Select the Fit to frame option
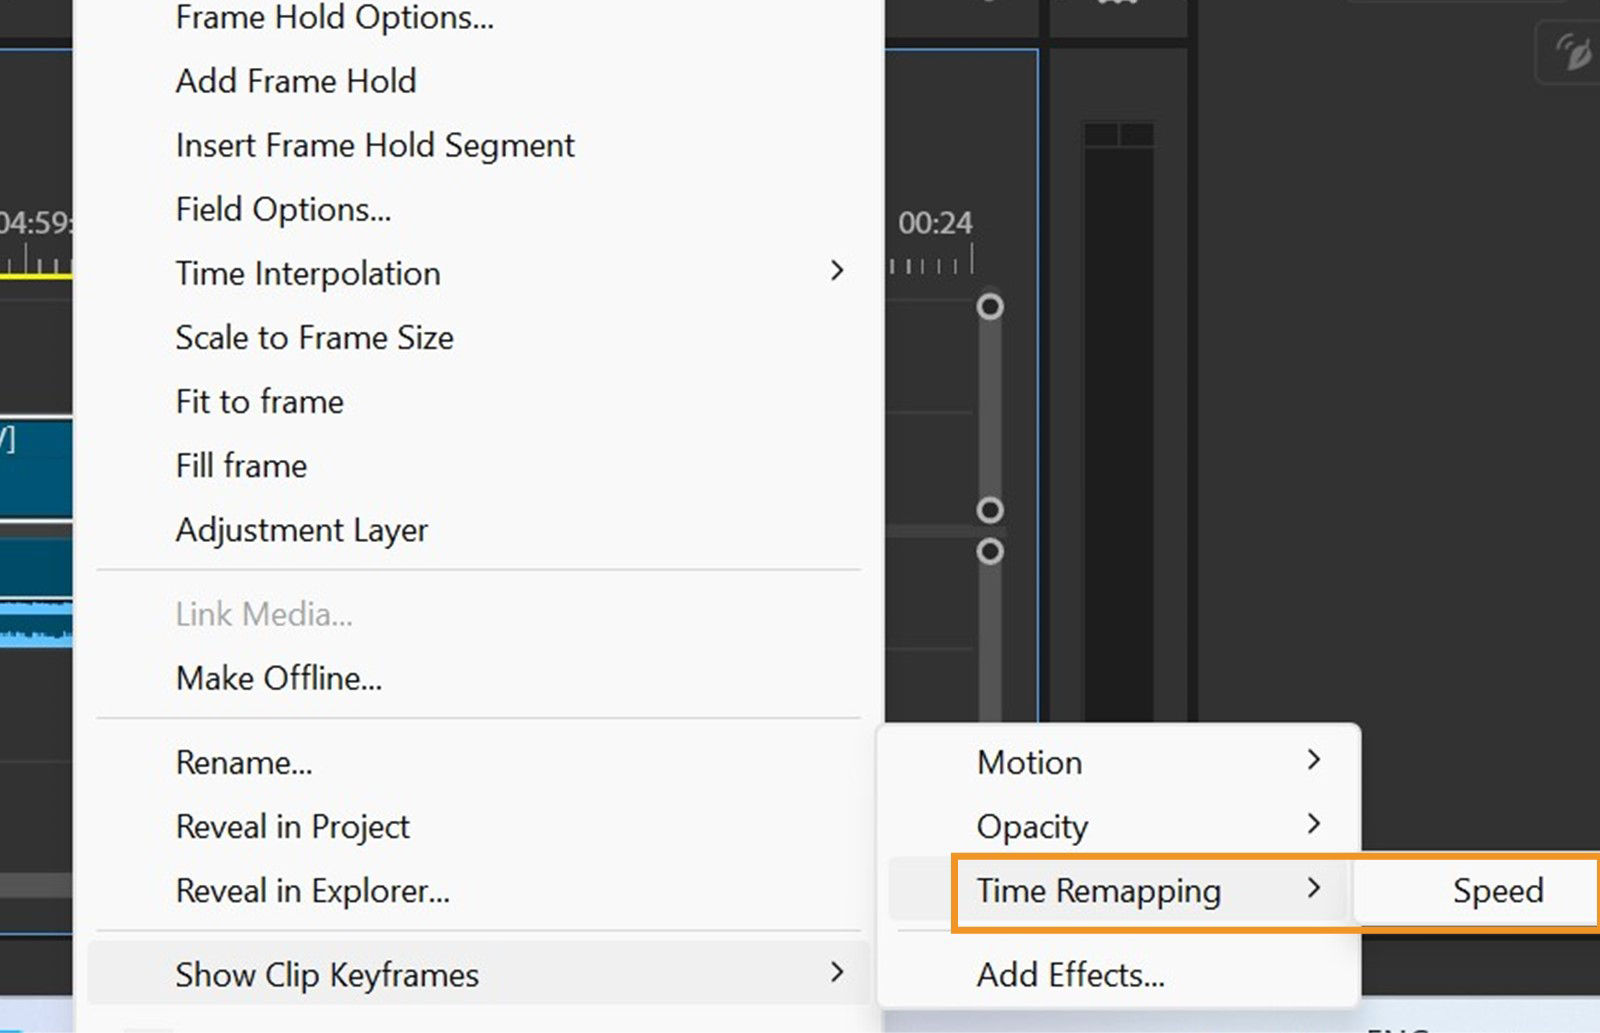 click(259, 401)
